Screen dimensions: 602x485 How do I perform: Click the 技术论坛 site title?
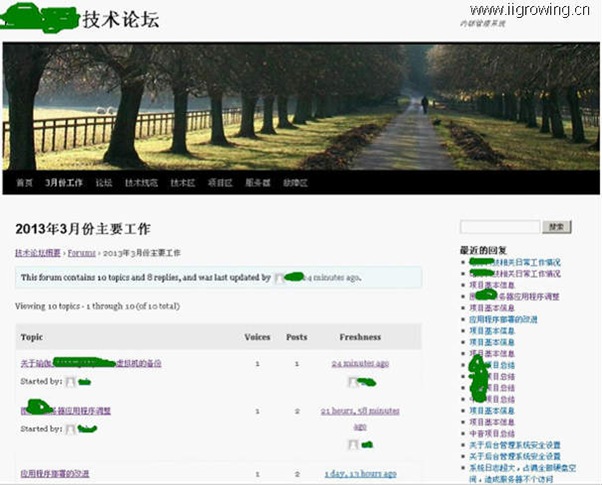pyautogui.click(x=121, y=19)
